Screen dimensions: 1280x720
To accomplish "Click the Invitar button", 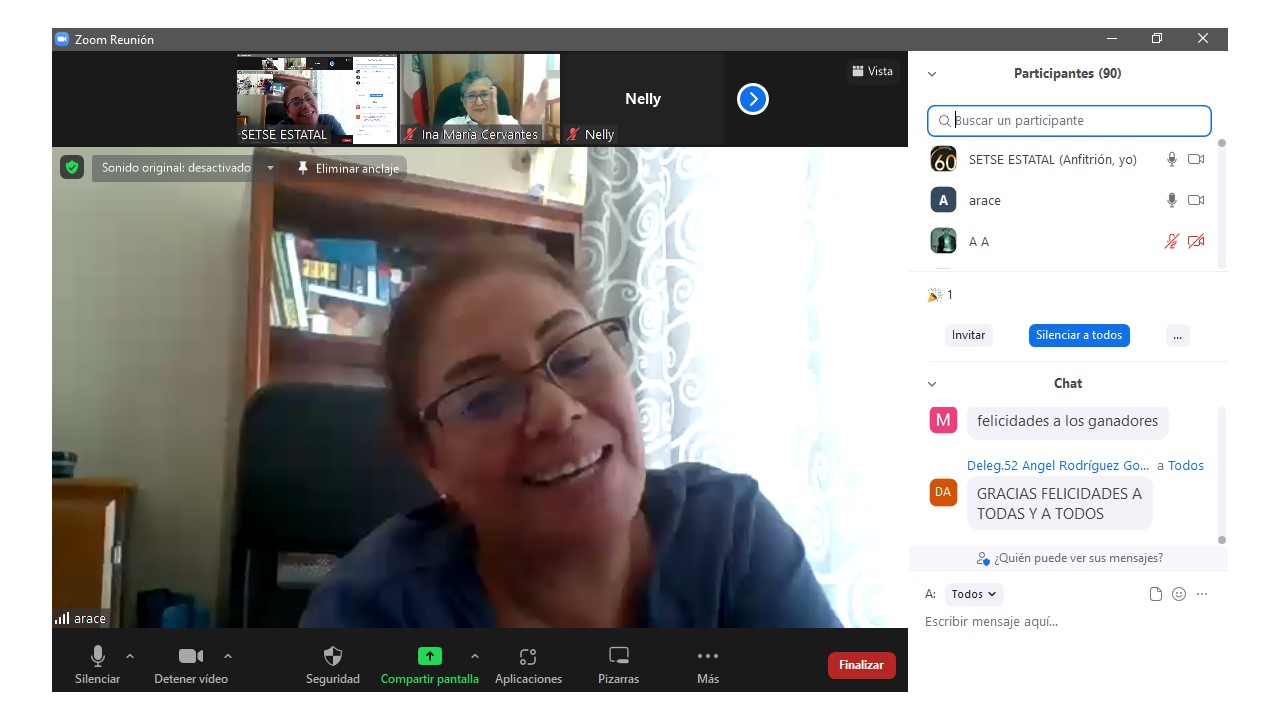I will 968,335.
